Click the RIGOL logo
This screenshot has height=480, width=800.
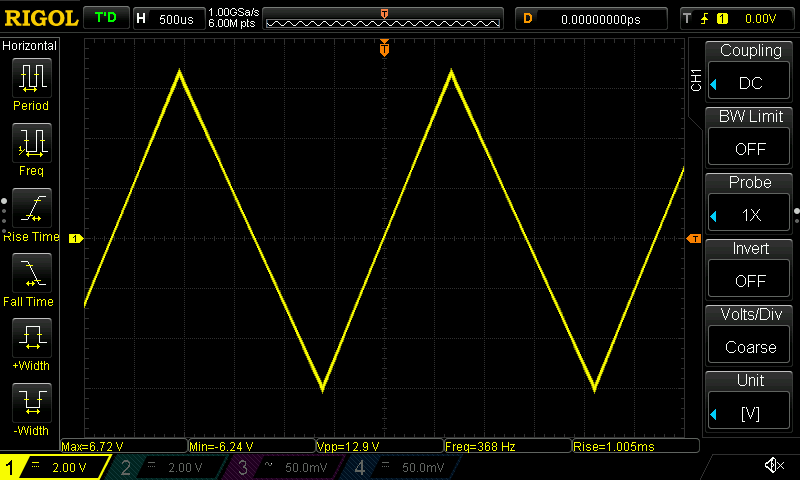click(x=41, y=18)
